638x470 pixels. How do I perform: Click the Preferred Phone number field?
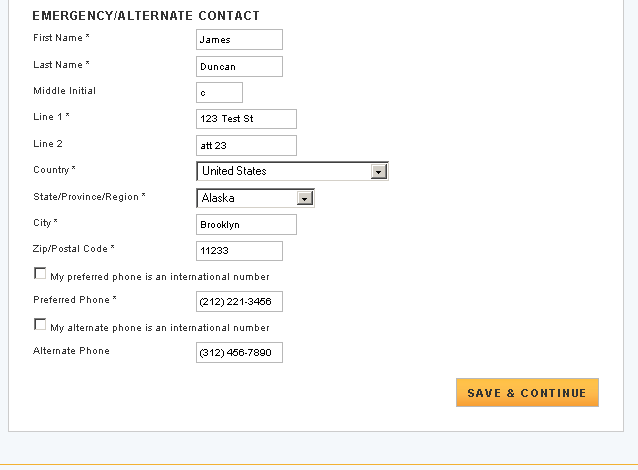(239, 302)
